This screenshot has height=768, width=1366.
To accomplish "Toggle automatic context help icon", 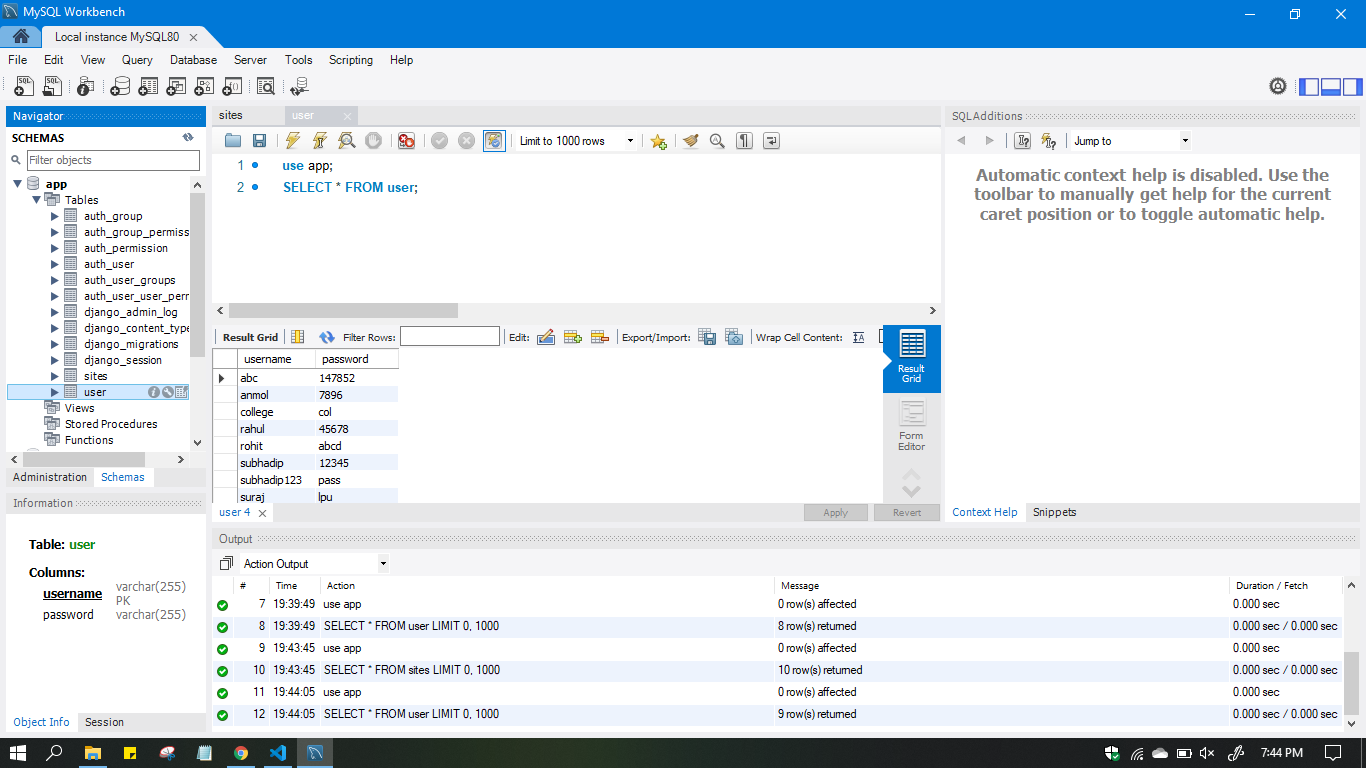I will click(x=1049, y=141).
